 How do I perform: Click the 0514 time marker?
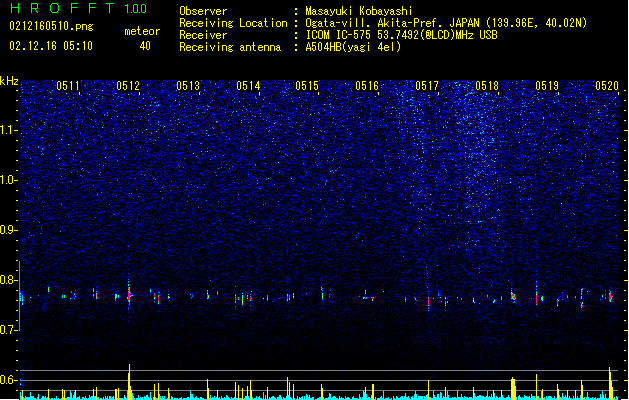(248, 86)
